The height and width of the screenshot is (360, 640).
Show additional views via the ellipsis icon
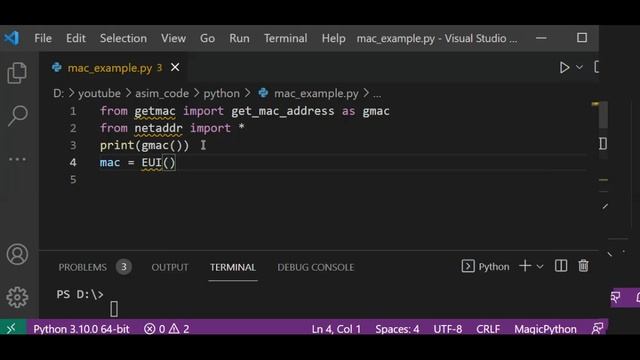[x=18, y=159]
